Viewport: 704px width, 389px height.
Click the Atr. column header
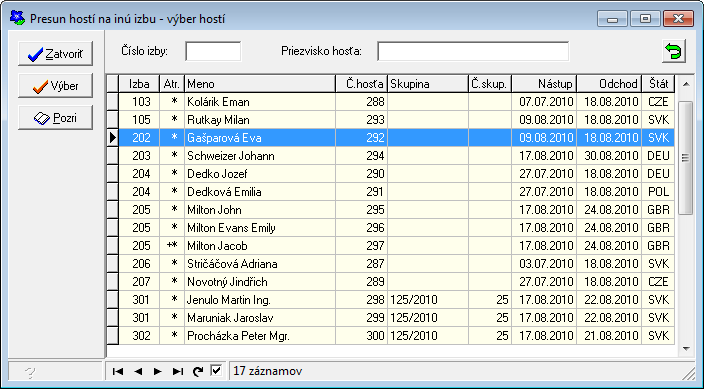click(172, 84)
